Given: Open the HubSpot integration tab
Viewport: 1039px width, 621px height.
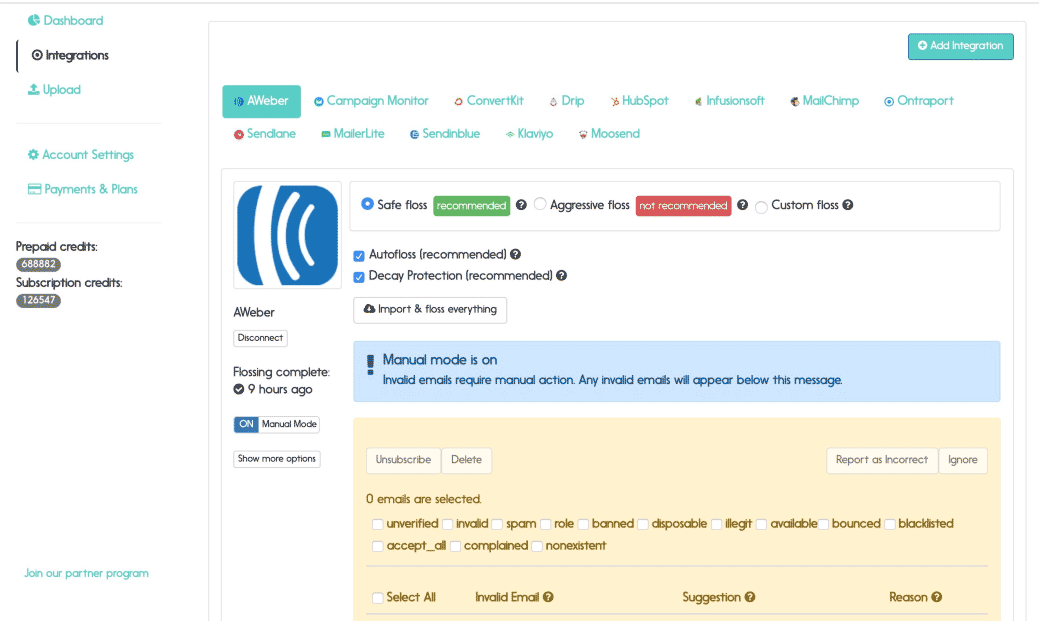Looking at the screenshot, I should pos(639,101).
